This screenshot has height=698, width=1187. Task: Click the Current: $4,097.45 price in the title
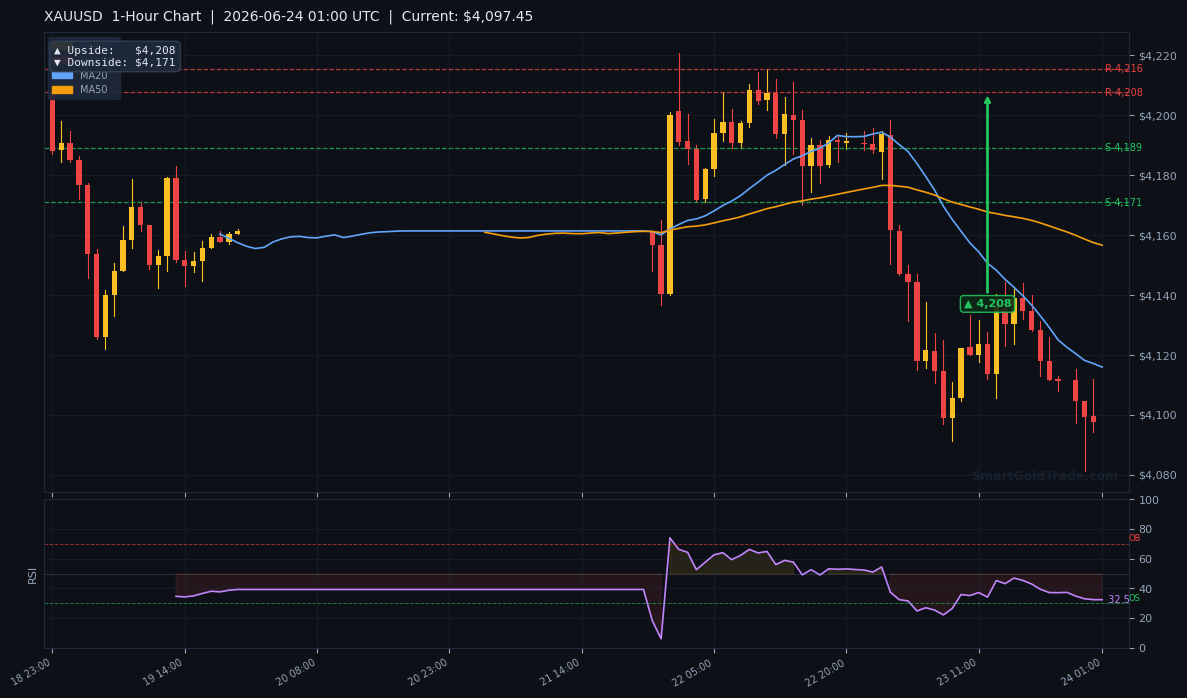467,17
